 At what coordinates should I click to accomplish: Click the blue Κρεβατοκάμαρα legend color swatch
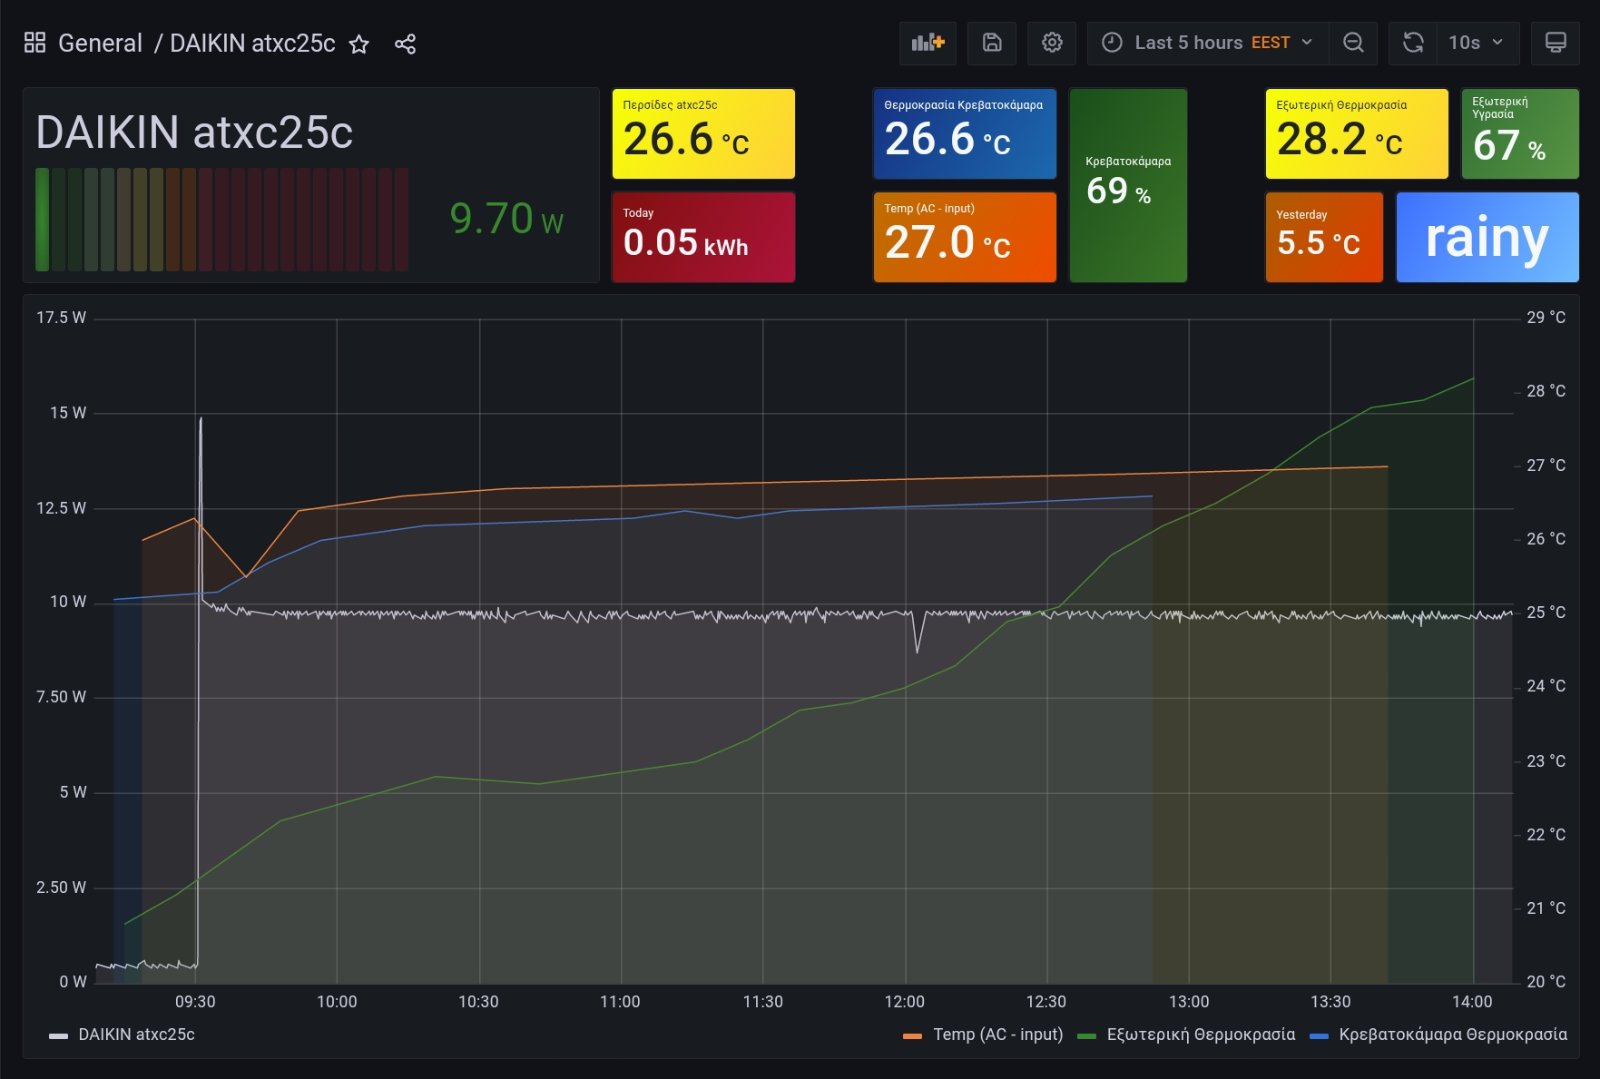[1319, 1036]
